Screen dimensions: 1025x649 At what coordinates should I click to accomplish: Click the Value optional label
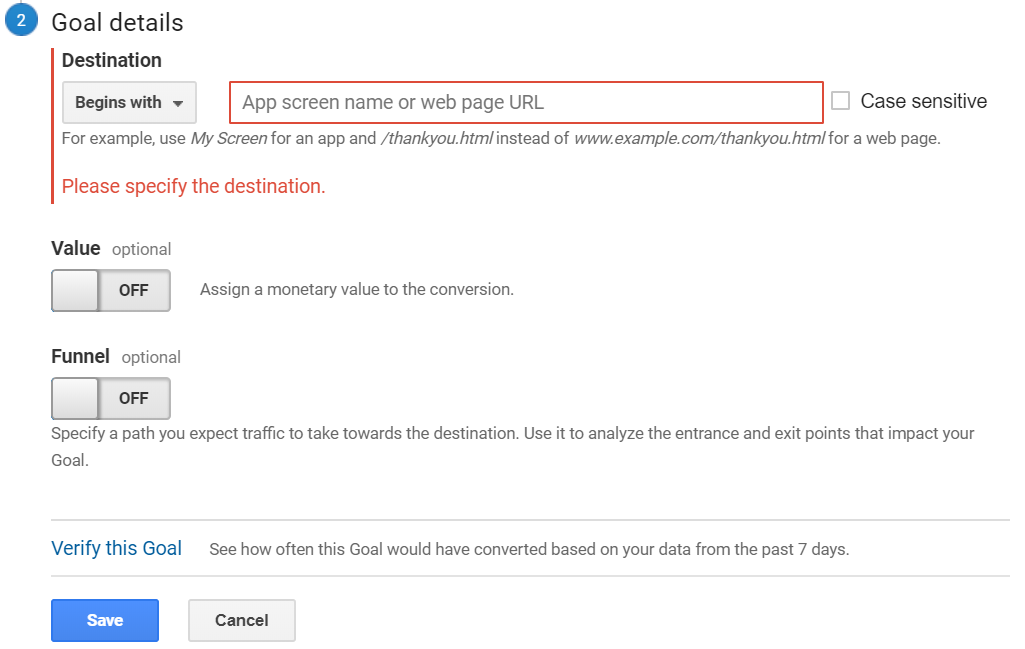click(111, 248)
